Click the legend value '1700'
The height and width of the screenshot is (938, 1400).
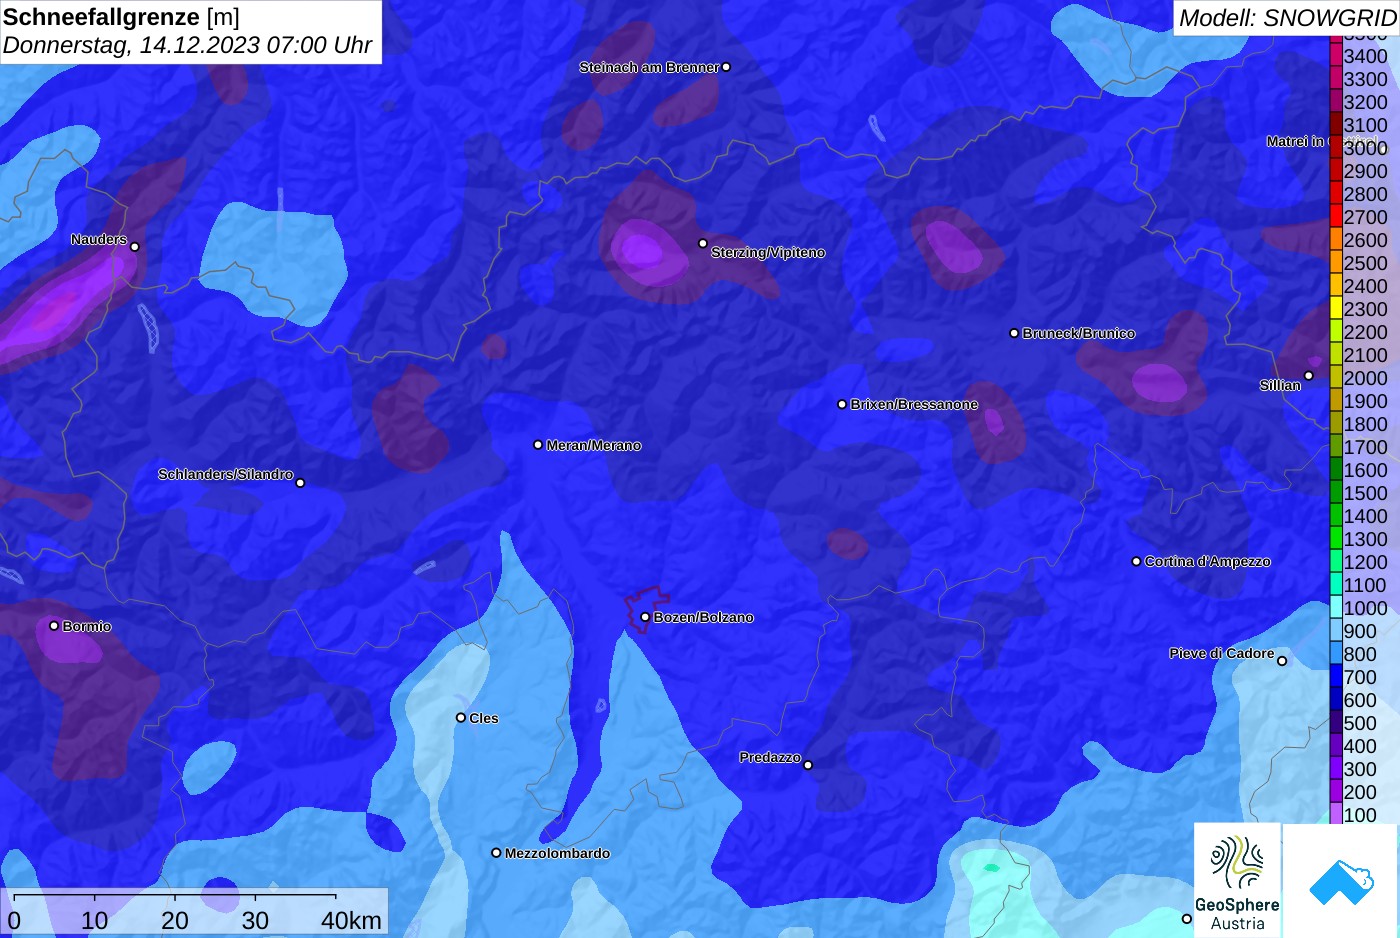[x=1365, y=447]
